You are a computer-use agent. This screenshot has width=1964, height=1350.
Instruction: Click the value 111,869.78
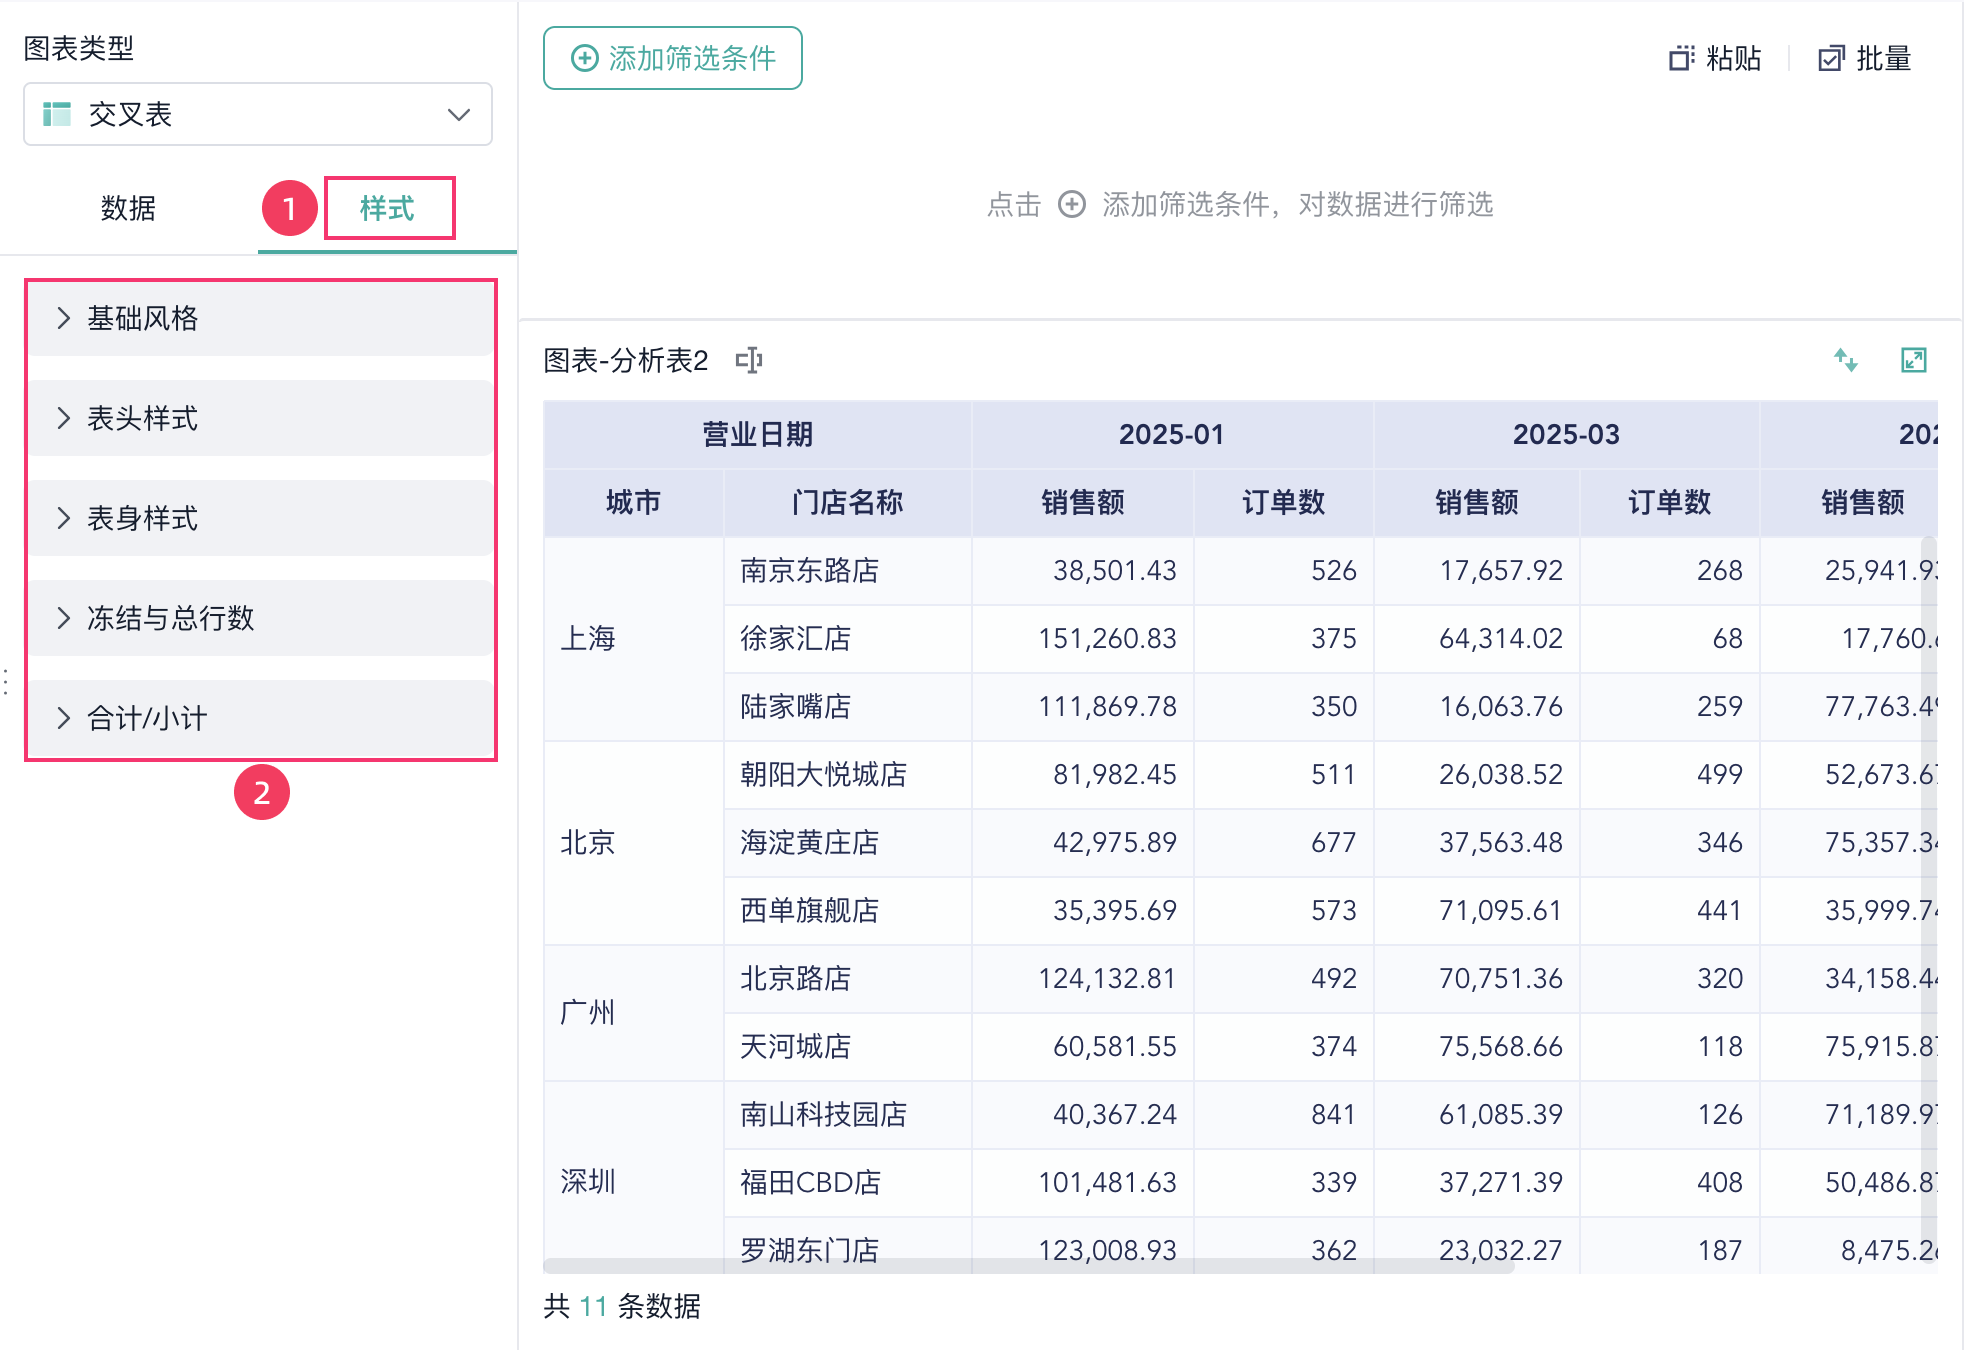coord(1107,706)
